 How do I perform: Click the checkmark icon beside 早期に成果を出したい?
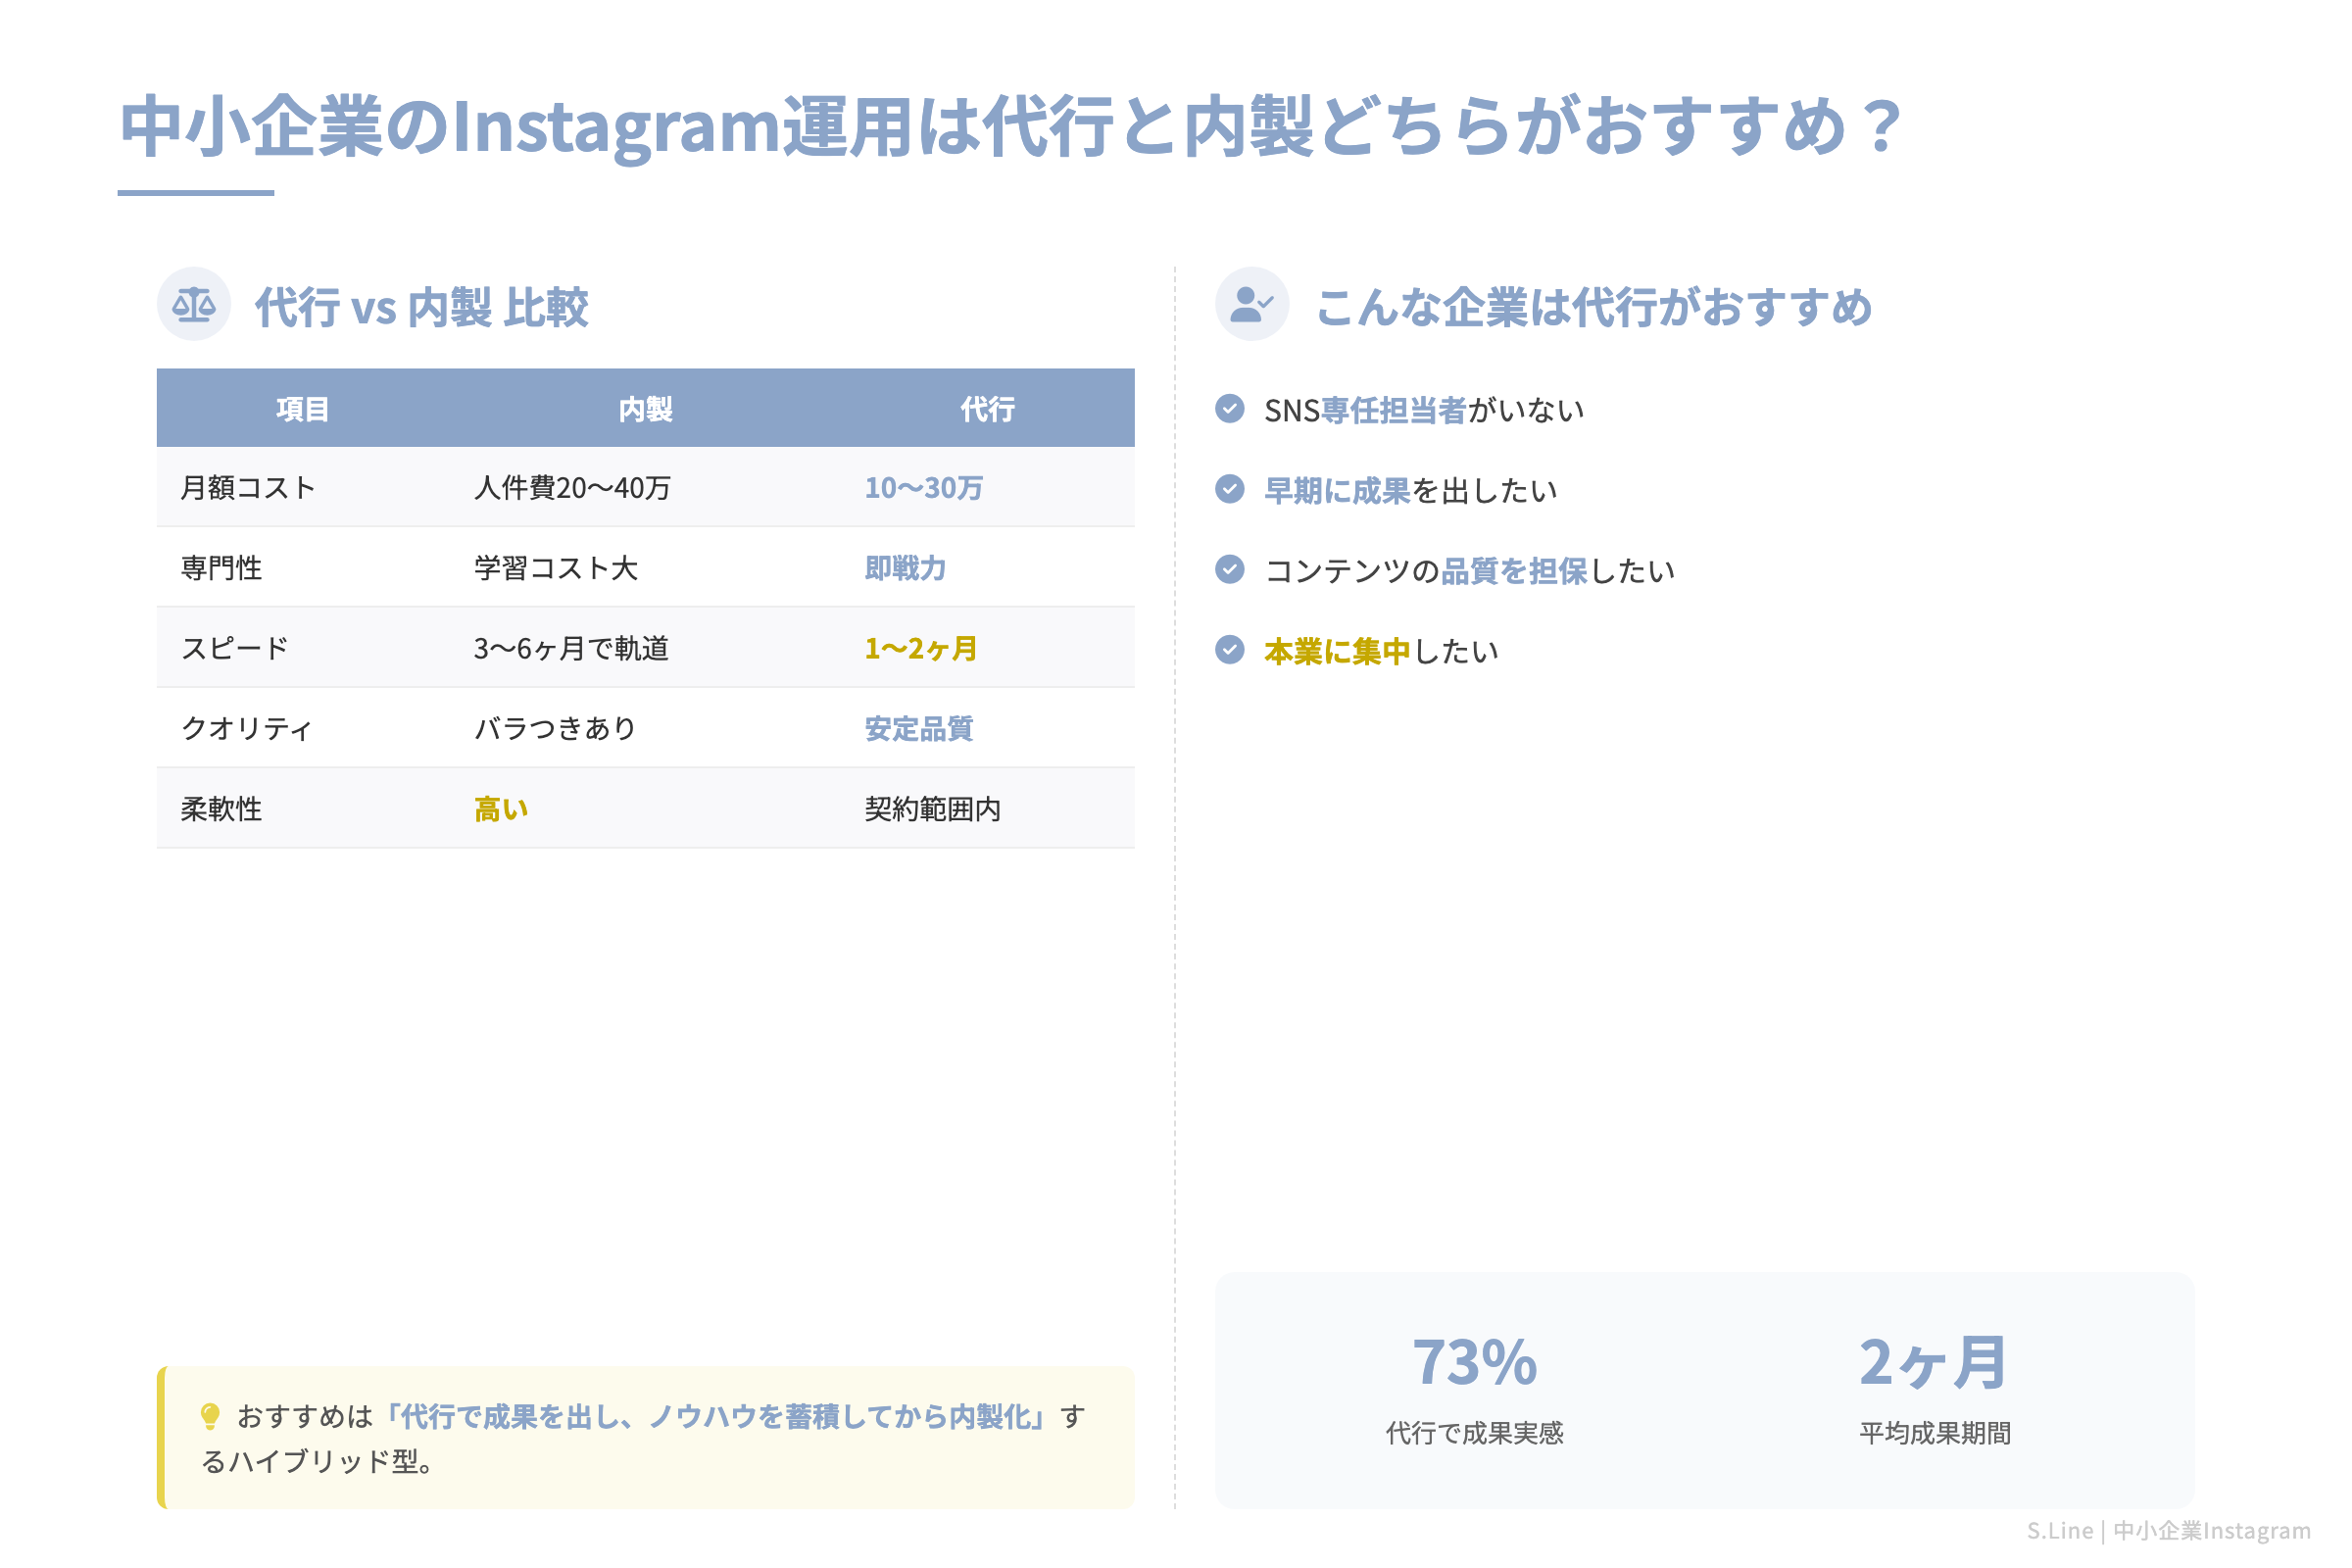(x=1229, y=490)
